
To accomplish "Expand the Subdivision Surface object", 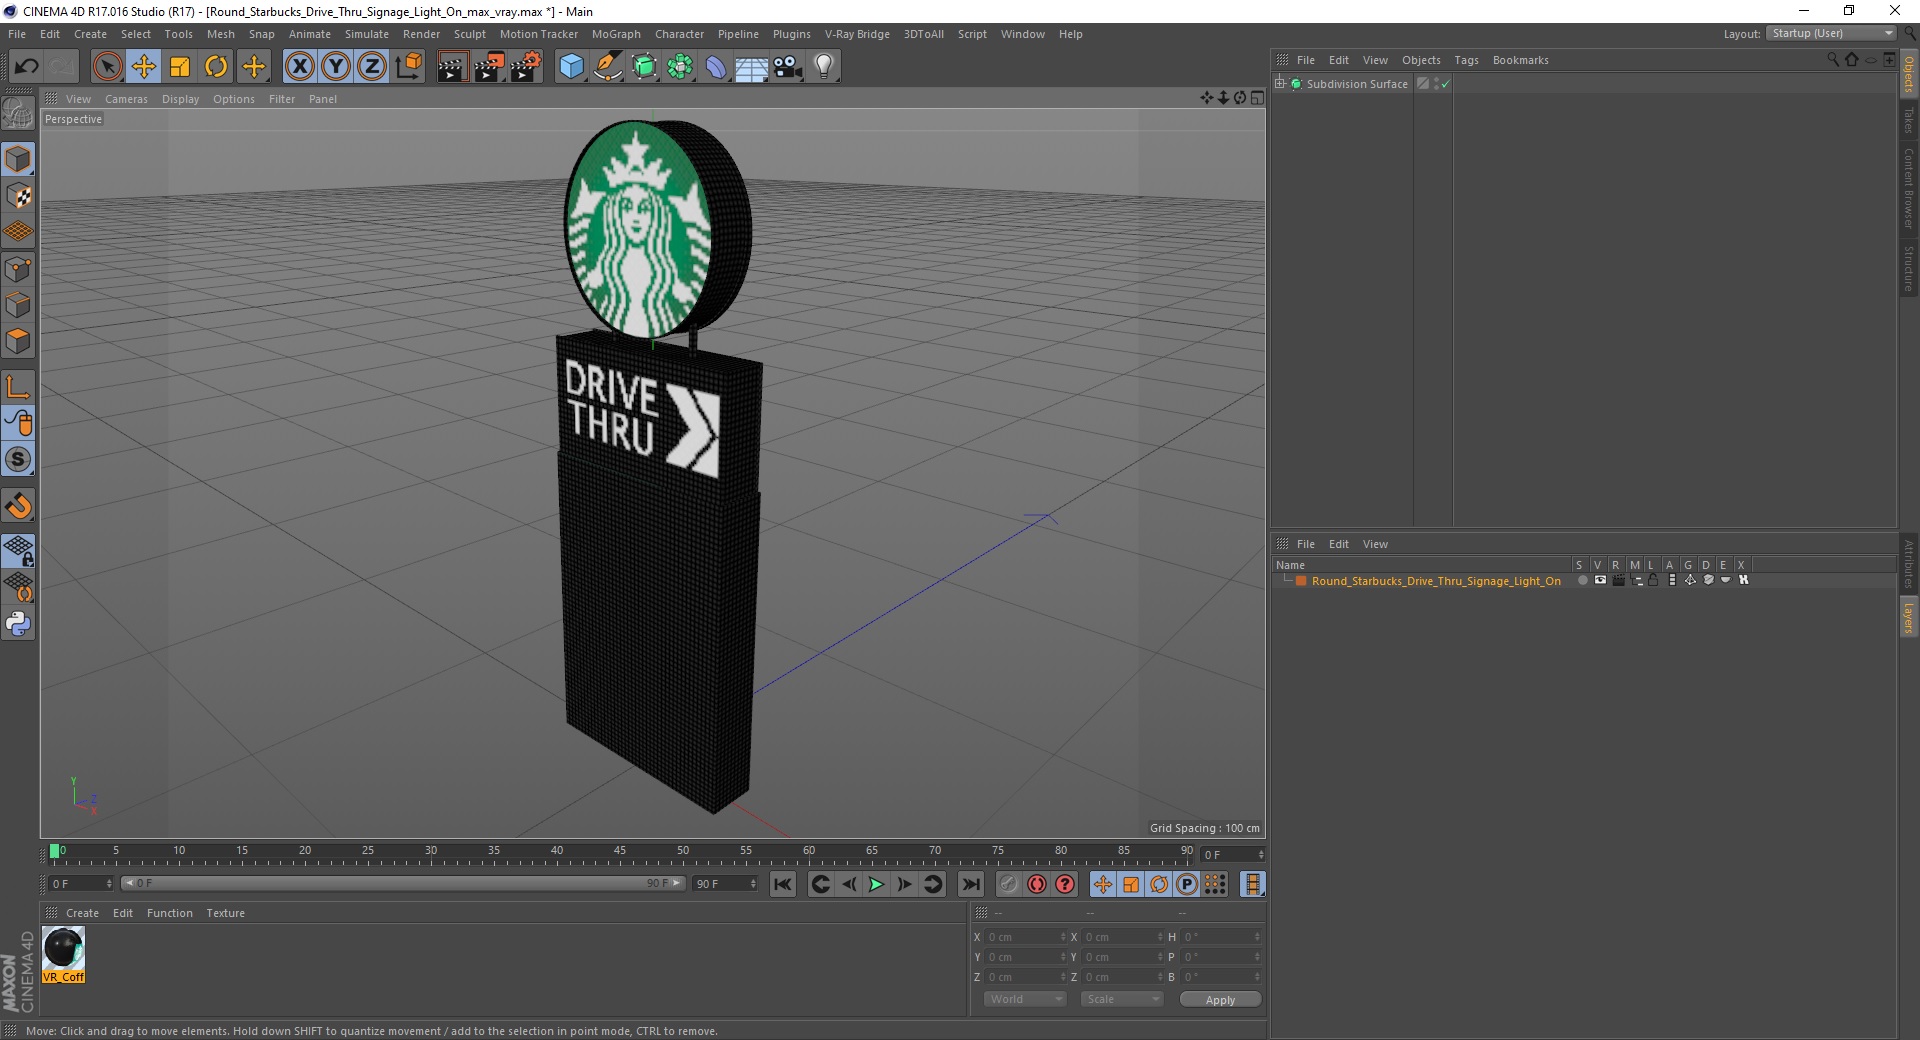I will 1280,84.
